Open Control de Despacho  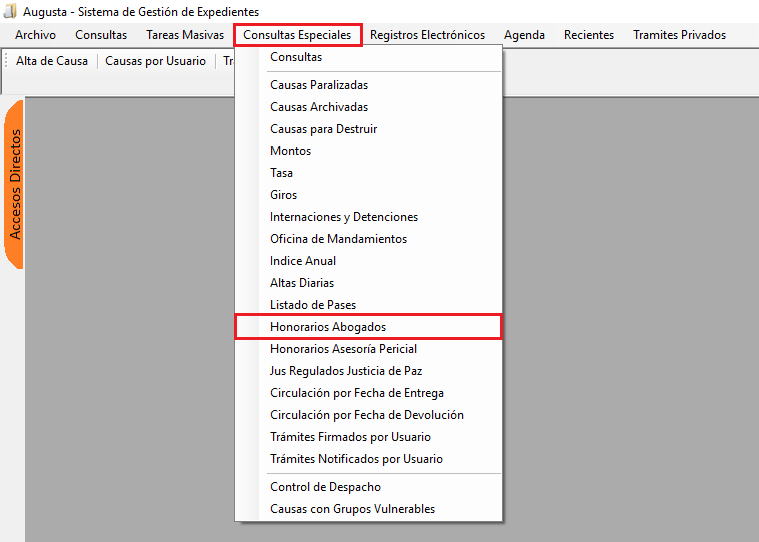tap(325, 487)
